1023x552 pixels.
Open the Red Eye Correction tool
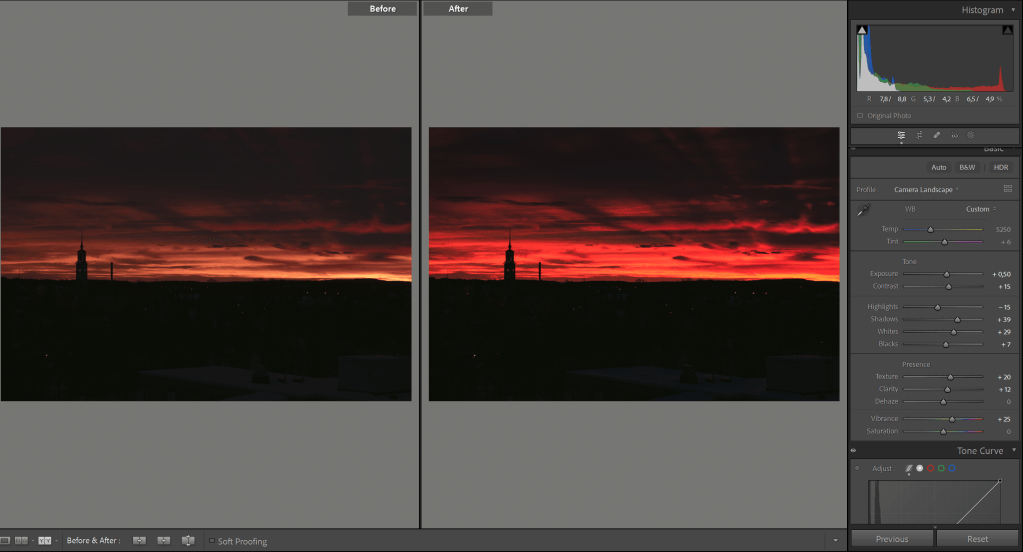click(x=954, y=135)
